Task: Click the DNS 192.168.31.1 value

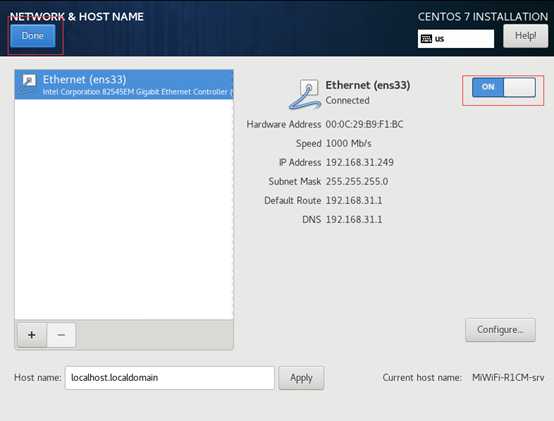Action: pyautogui.click(x=354, y=220)
